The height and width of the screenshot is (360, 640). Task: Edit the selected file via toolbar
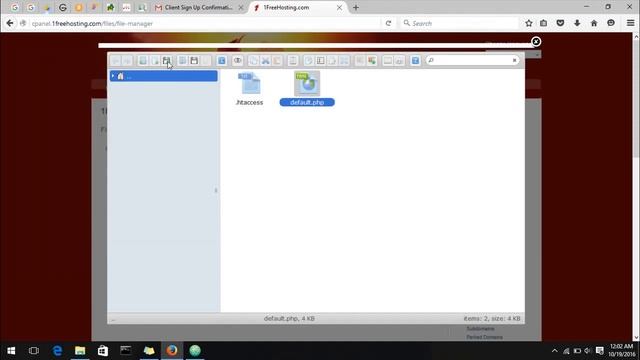tap(332, 61)
